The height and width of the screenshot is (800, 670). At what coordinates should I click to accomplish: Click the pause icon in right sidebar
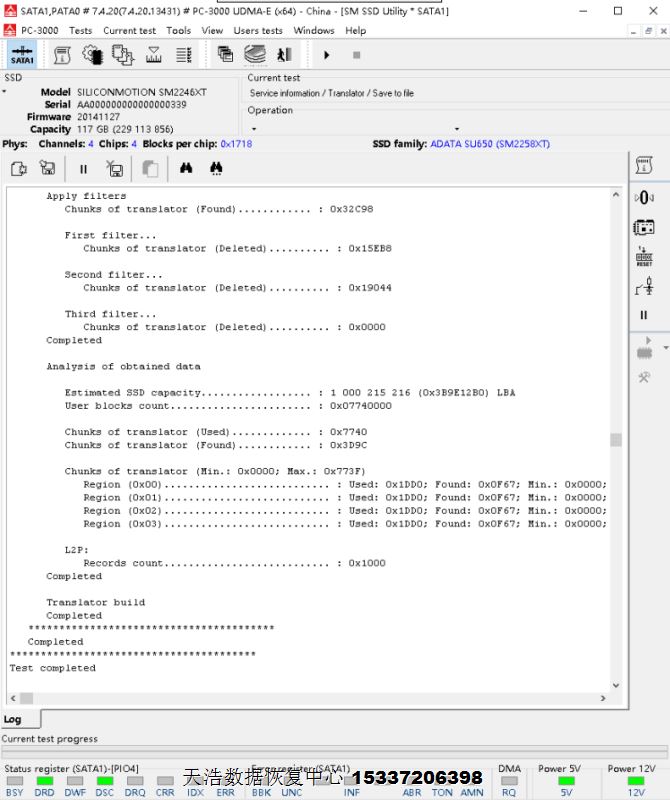(x=644, y=315)
